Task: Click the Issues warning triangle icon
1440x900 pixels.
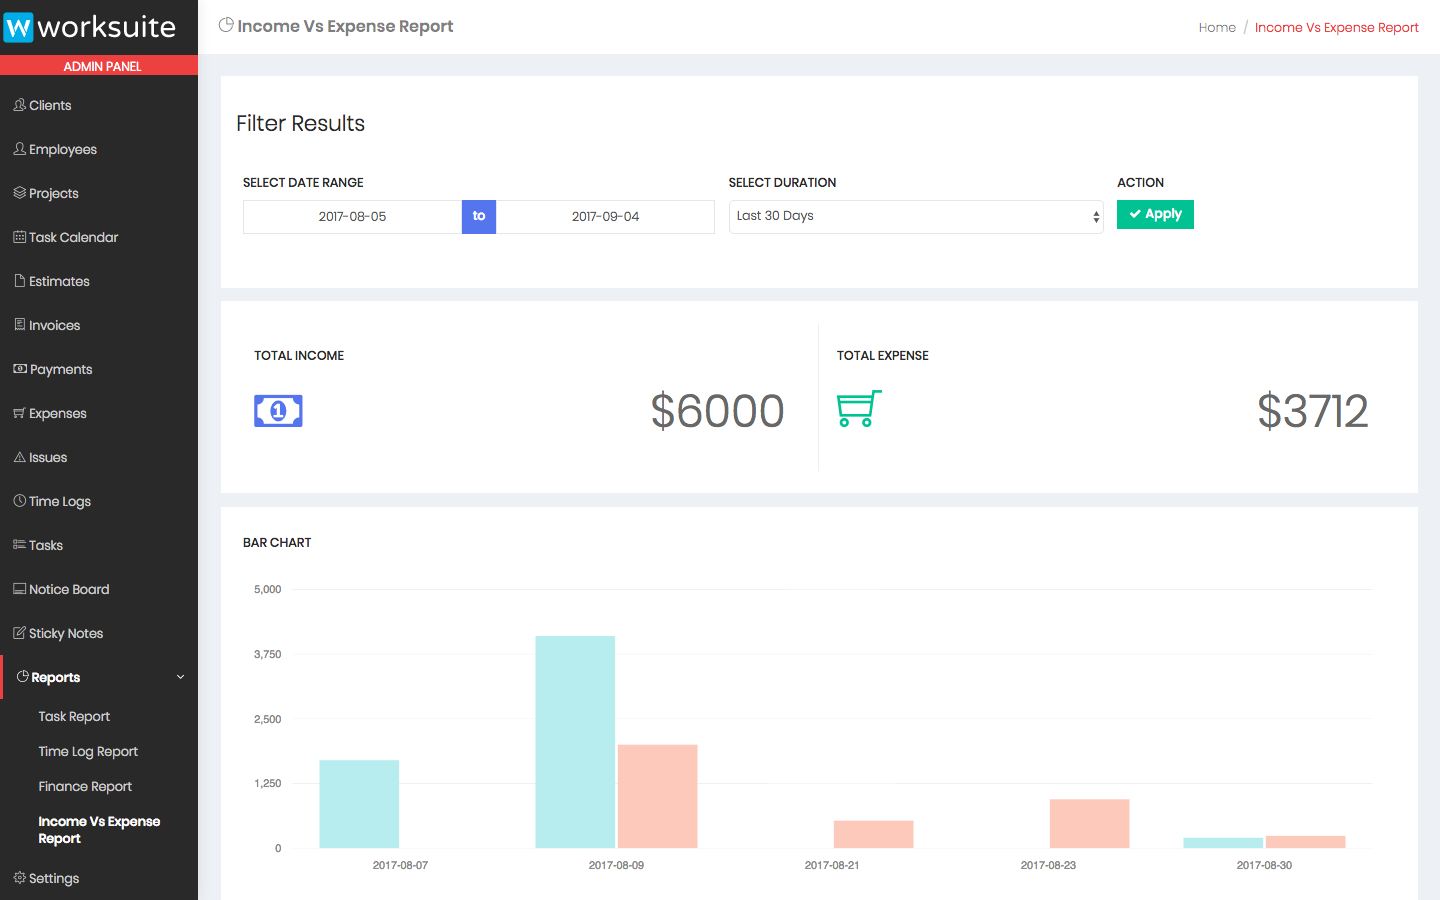Action: click(x=19, y=457)
